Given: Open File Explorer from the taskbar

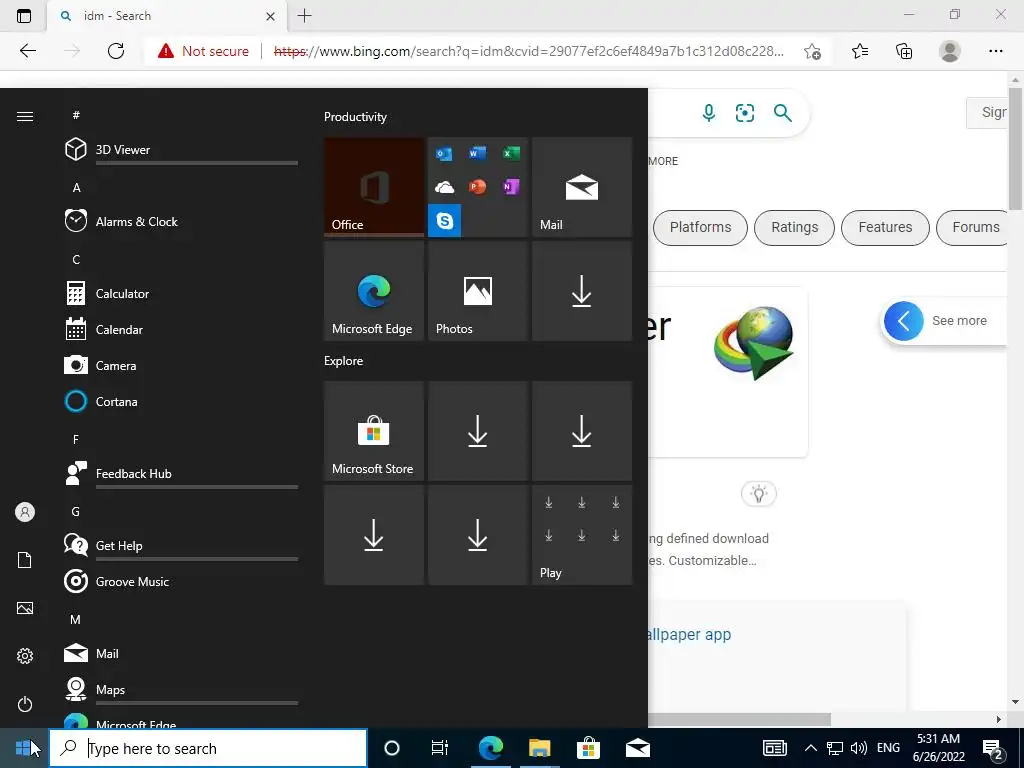Looking at the screenshot, I should [x=539, y=748].
